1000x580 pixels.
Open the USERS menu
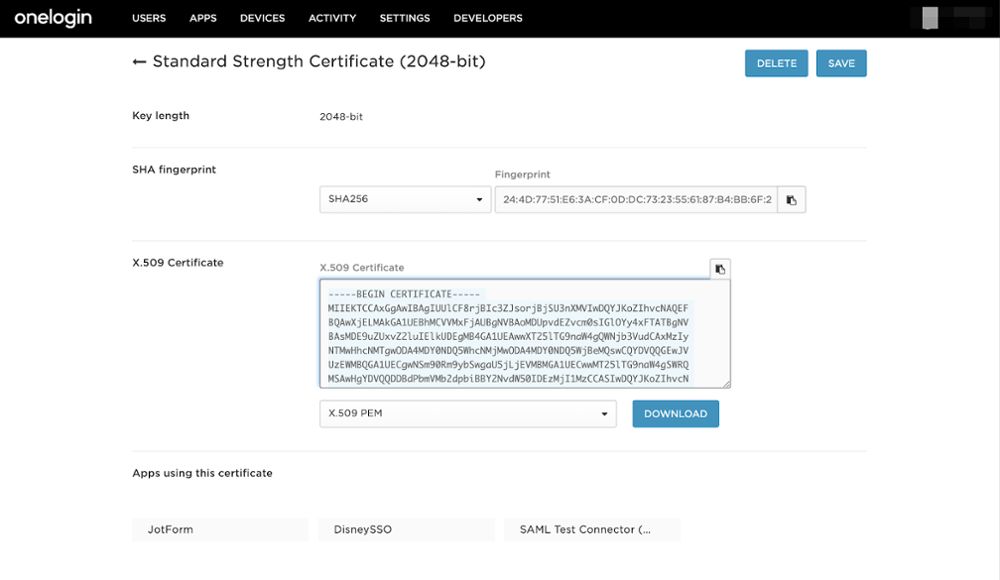(148, 18)
